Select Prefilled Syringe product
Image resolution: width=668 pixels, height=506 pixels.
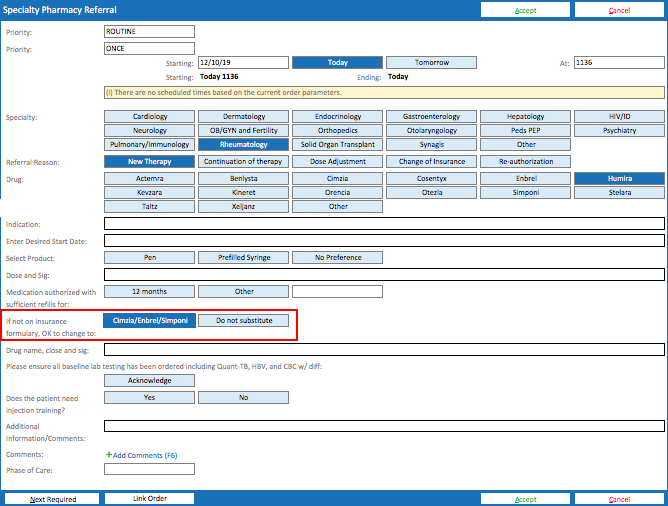coord(243,257)
